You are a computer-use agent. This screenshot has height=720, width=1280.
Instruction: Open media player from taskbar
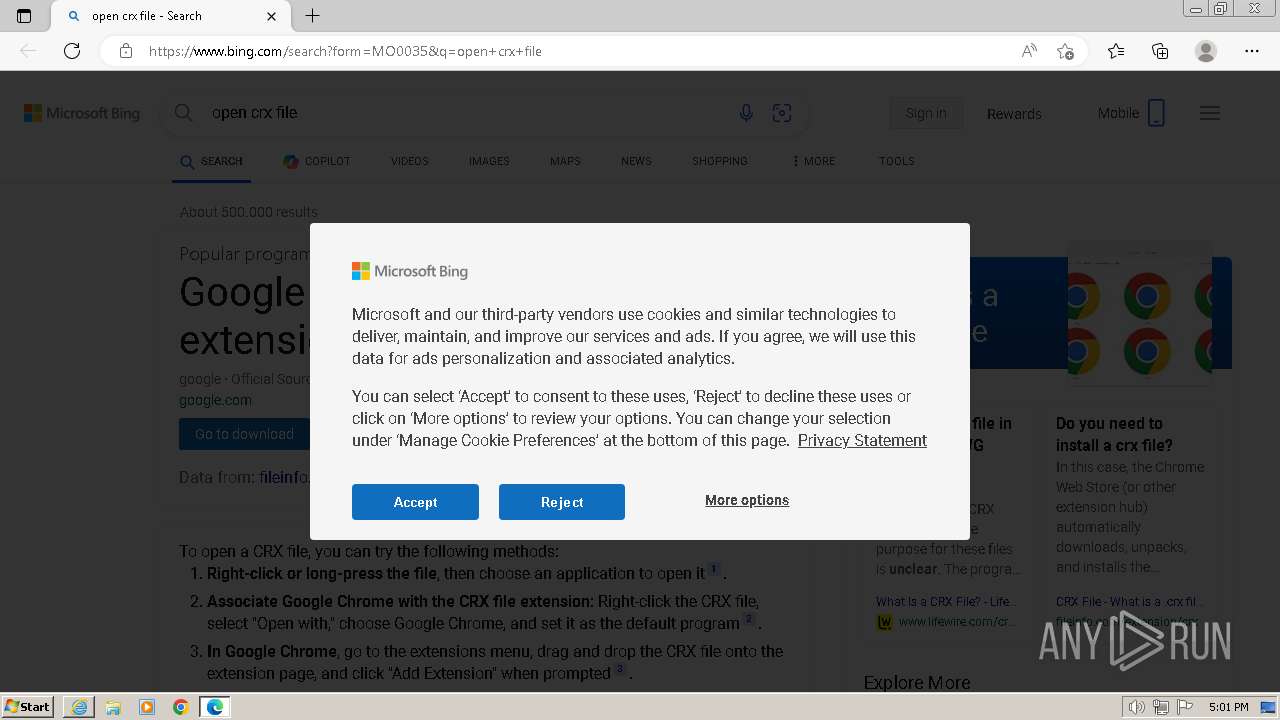147,707
